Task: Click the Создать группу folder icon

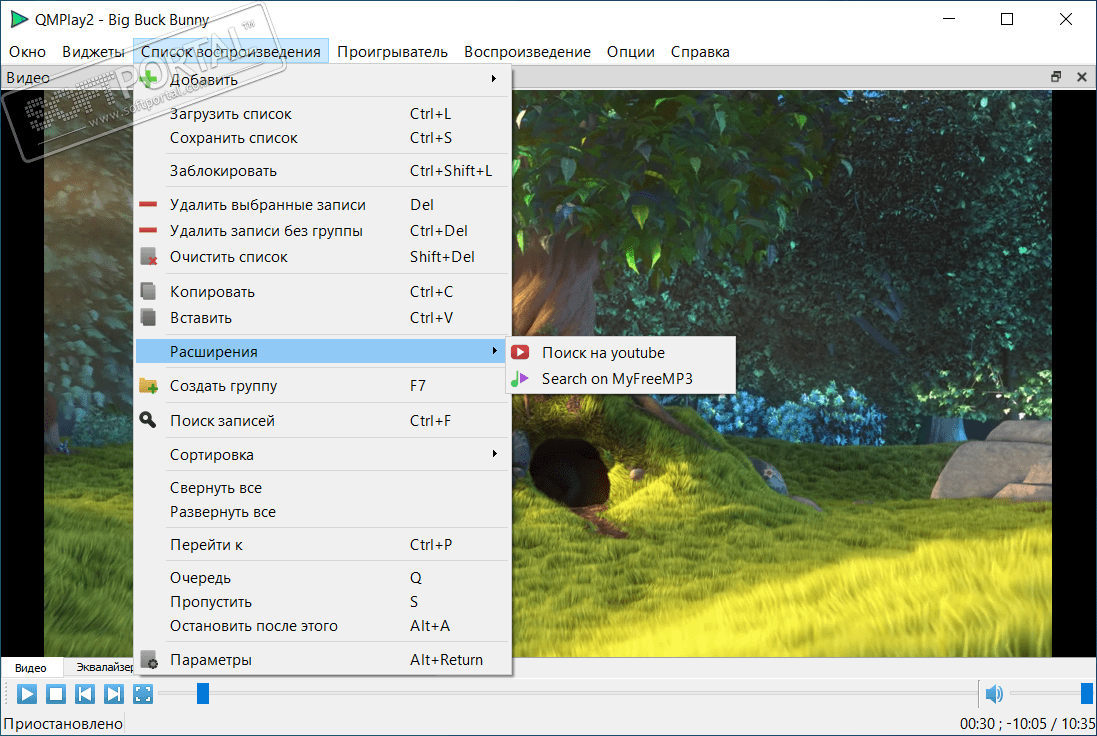Action: click(x=148, y=385)
